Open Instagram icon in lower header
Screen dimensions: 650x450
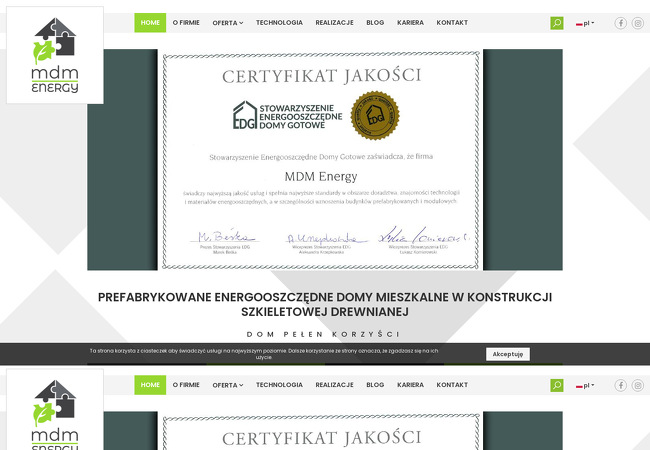638,385
